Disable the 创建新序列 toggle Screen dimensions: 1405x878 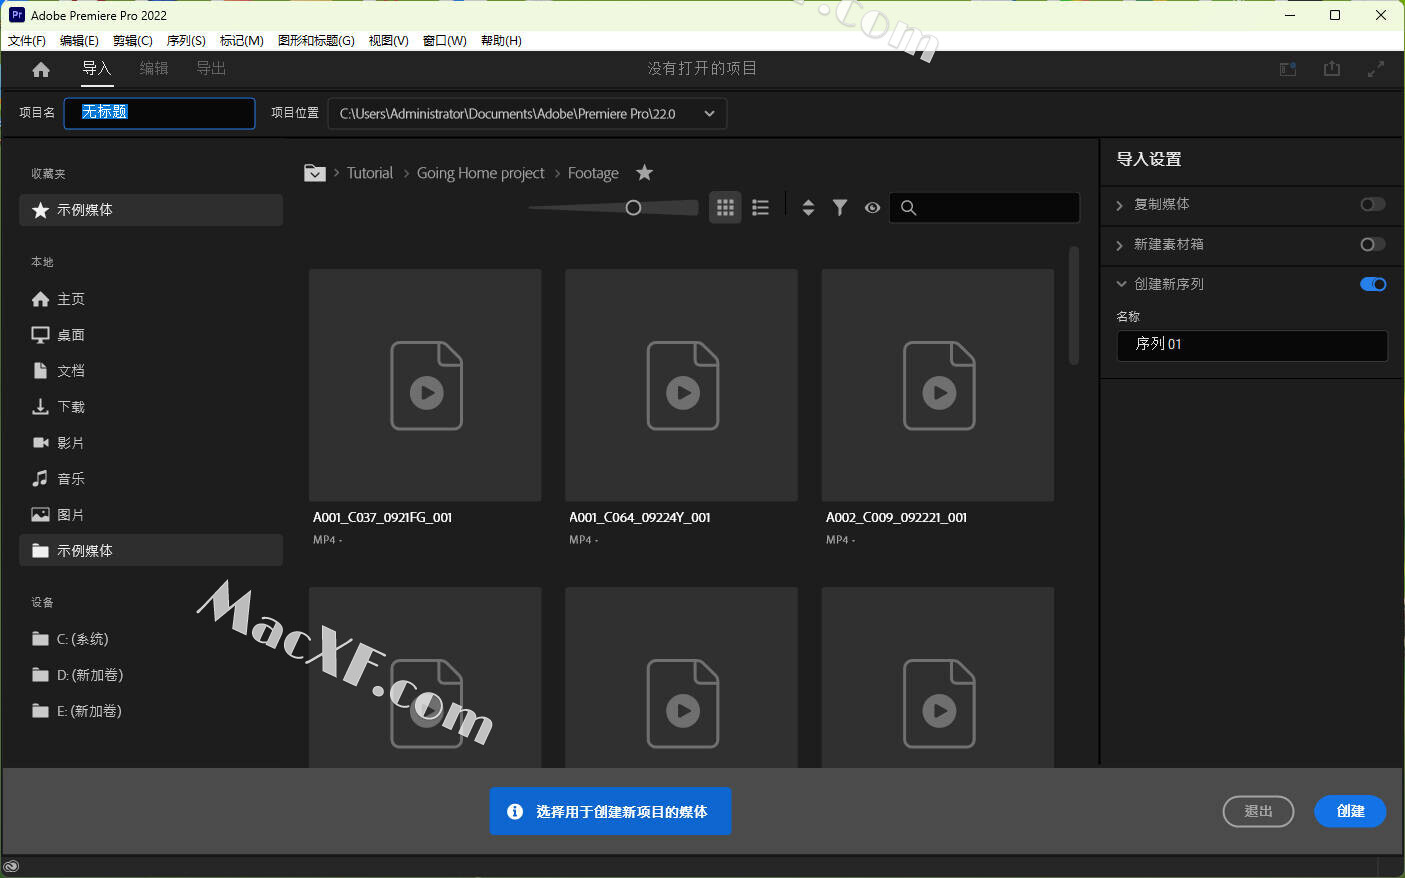(x=1373, y=284)
